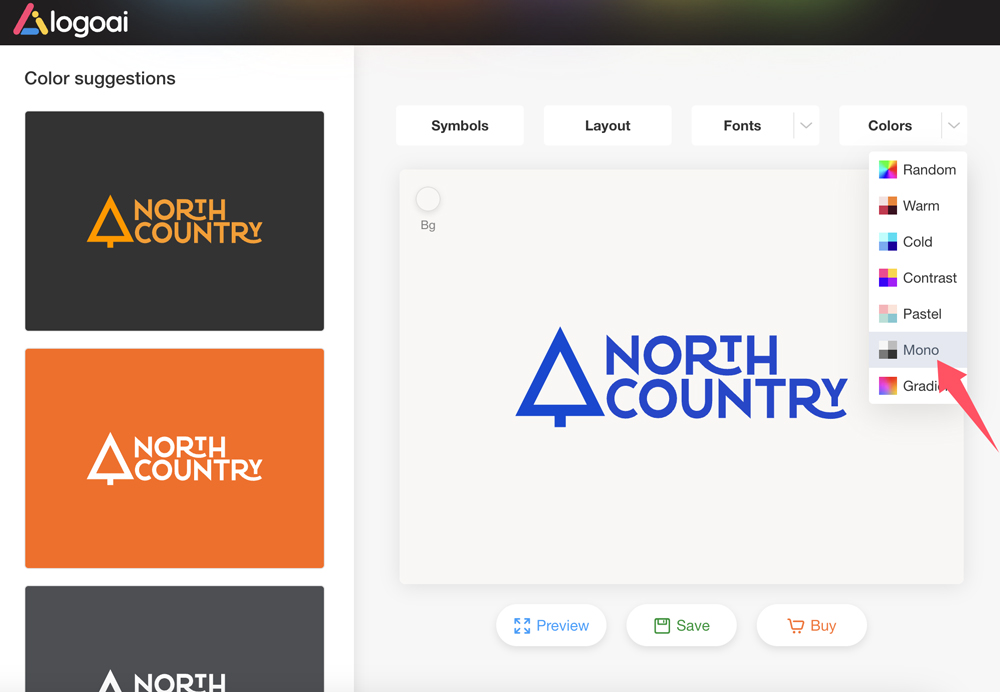Screen dimensions: 1000x692
Task: Select the Contrast color palette icon
Action: tap(888, 278)
